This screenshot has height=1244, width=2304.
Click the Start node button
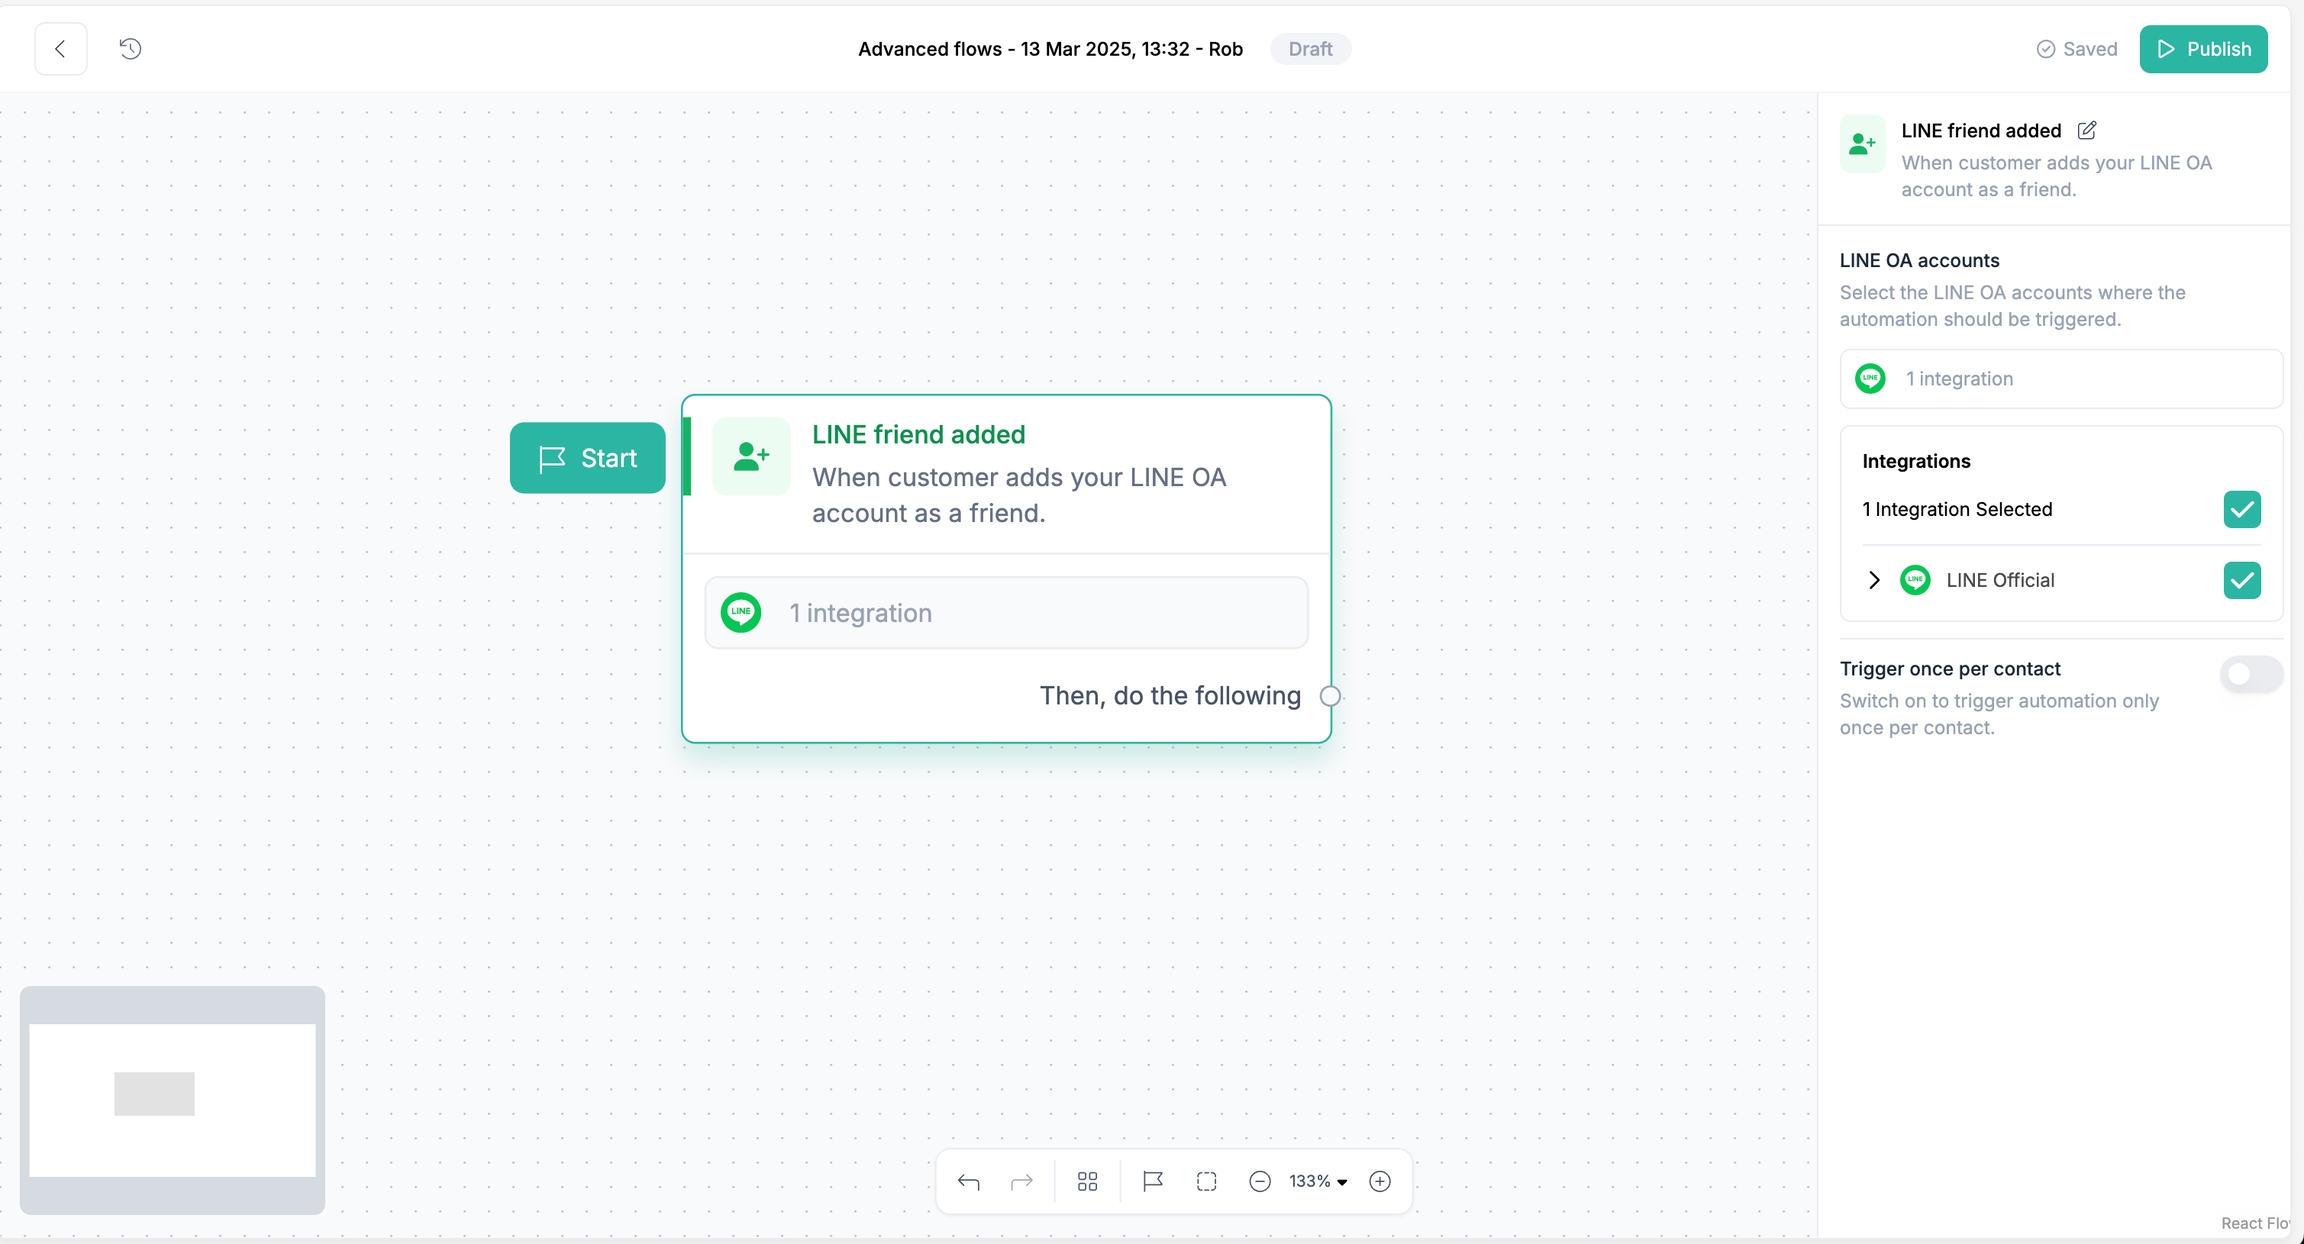point(587,458)
